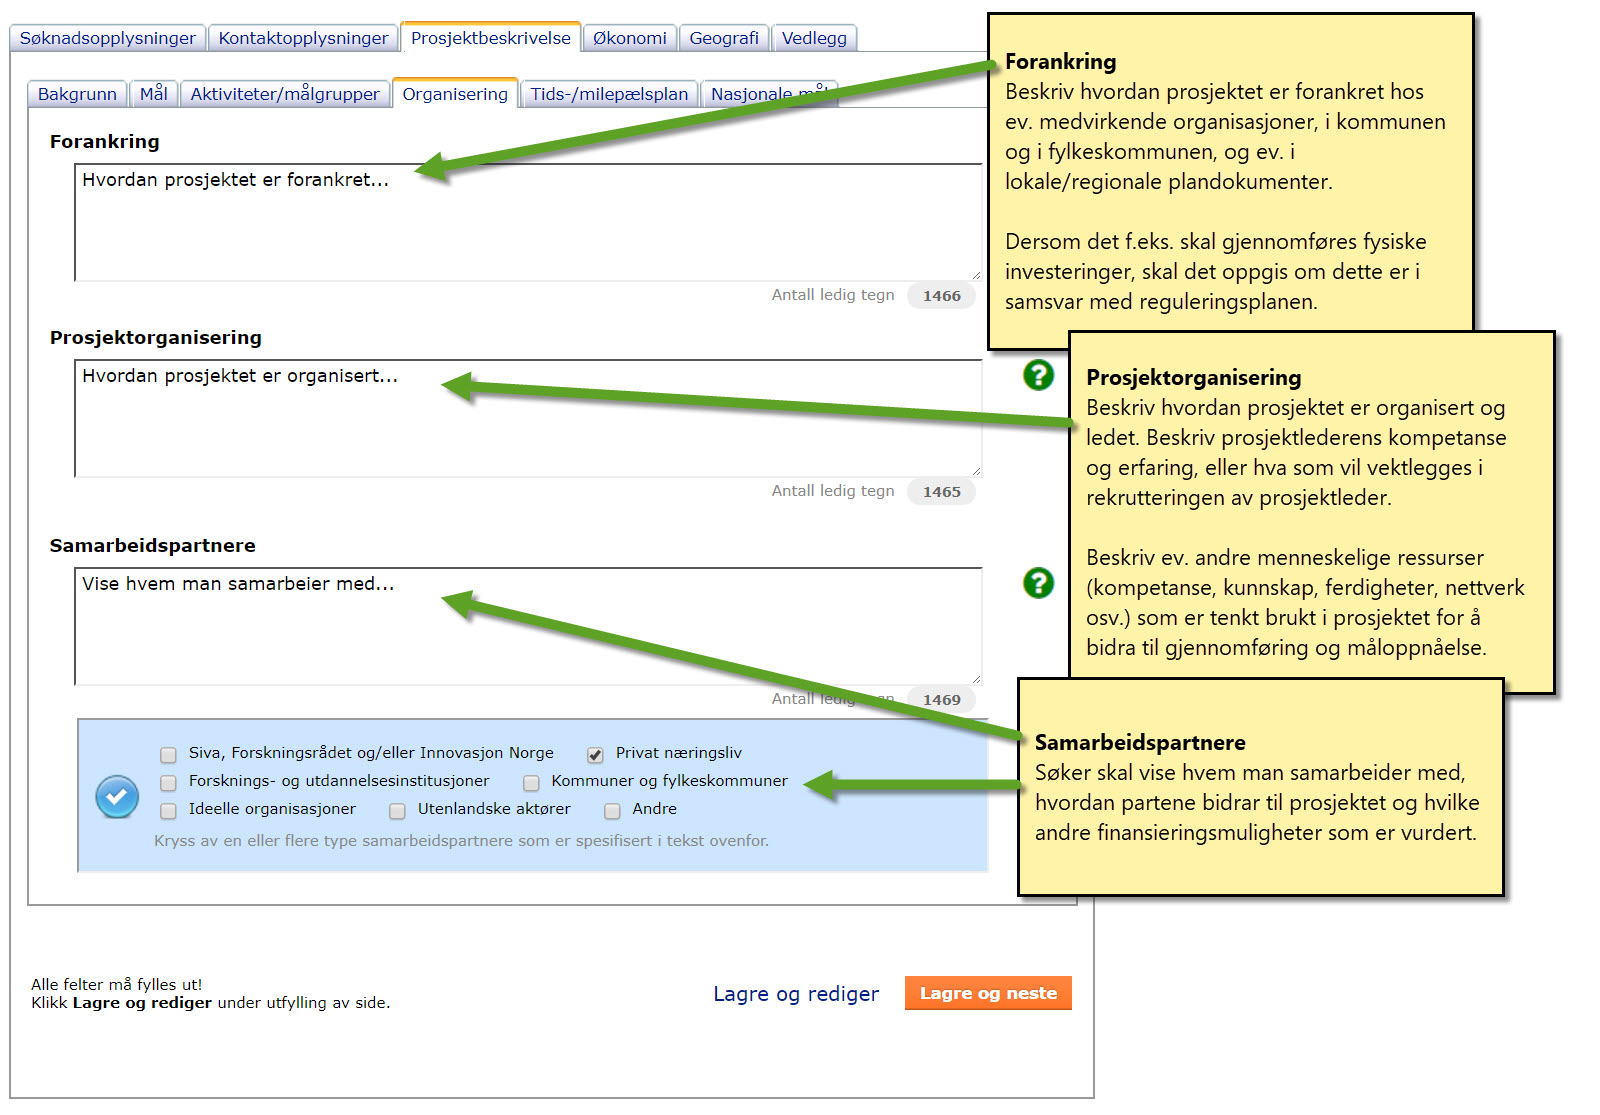Check the Ideelle organisasjoner box

click(x=168, y=810)
